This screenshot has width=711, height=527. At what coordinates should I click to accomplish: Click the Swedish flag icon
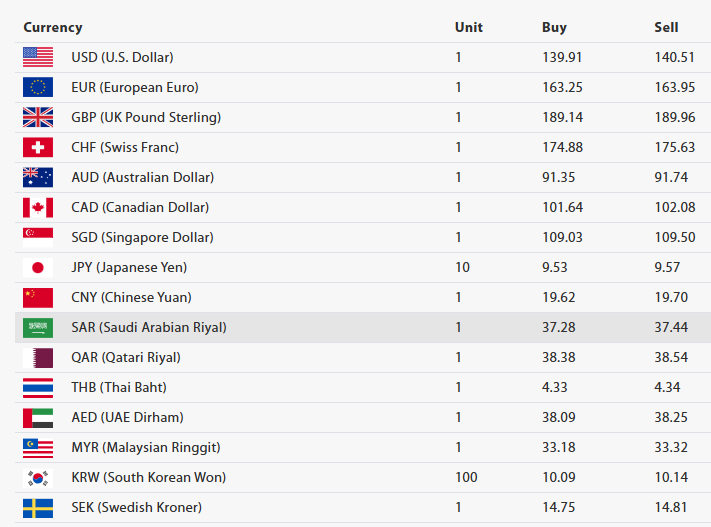coord(38,507)
